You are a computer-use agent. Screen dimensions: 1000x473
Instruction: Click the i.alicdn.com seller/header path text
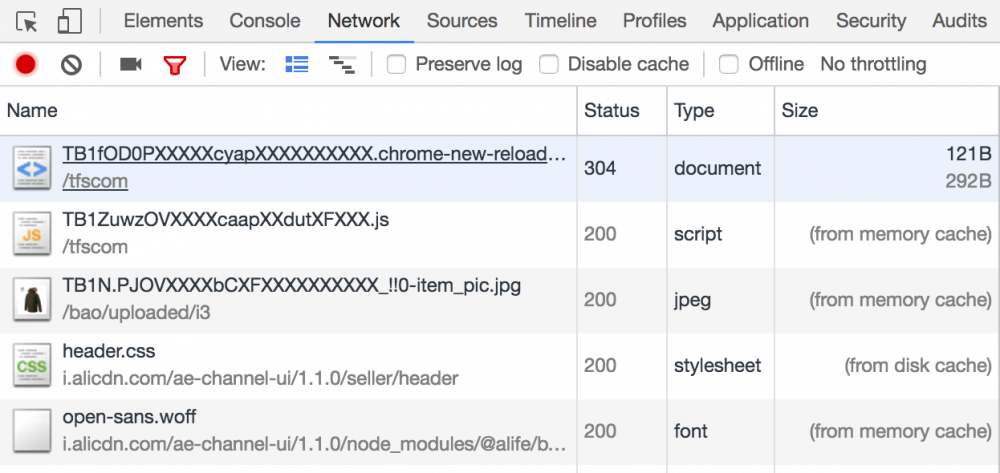point(260,379)
